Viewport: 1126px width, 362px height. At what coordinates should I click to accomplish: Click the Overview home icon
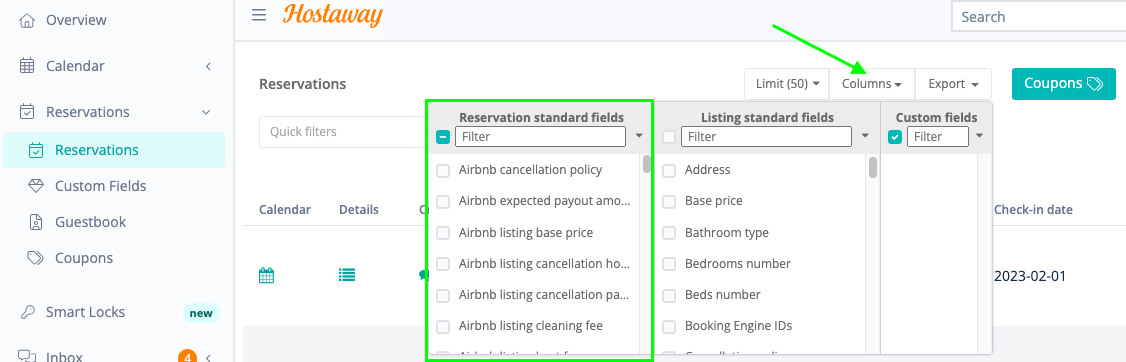27,20
